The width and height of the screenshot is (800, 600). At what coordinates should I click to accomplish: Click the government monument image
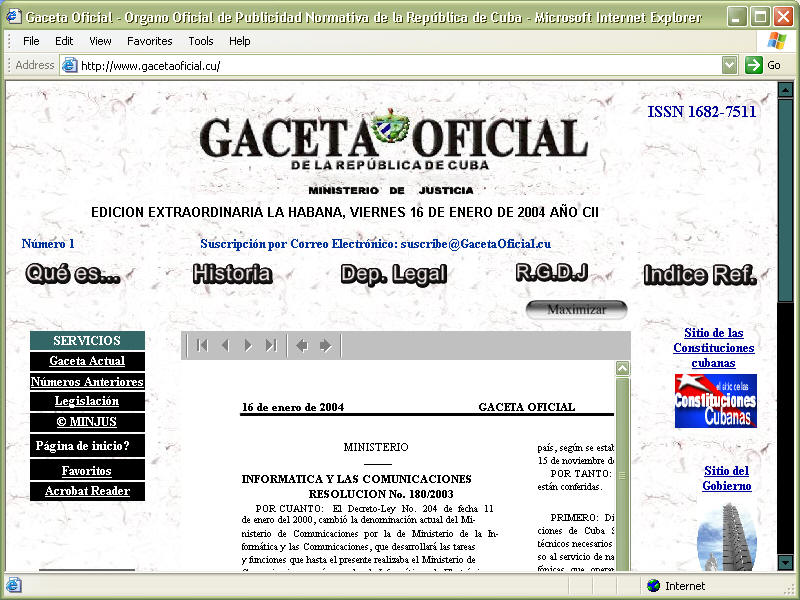[x=727, y=537]
